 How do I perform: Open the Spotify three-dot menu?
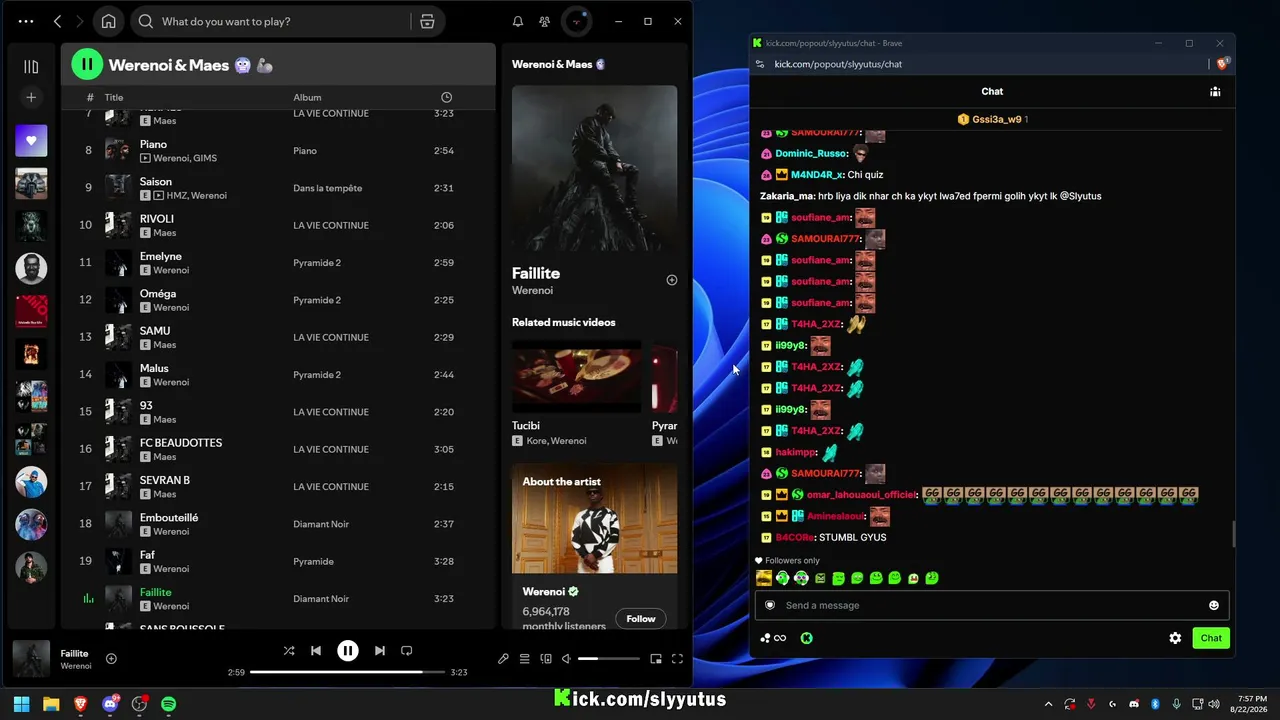[26, 21]
